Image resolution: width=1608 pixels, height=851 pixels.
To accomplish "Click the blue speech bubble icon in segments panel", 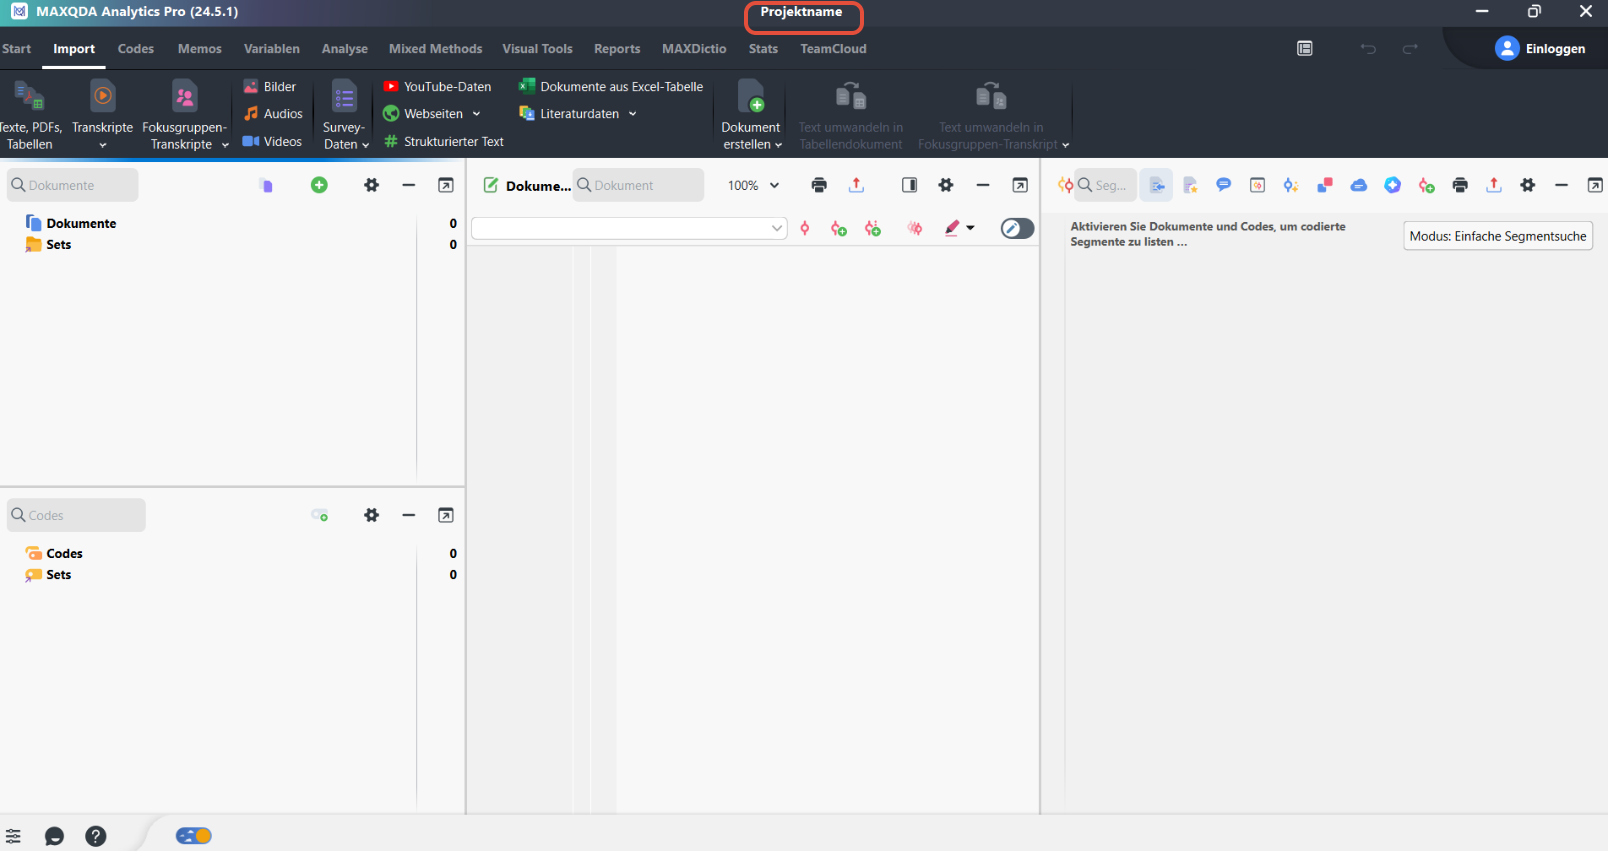I will 1223,185.
